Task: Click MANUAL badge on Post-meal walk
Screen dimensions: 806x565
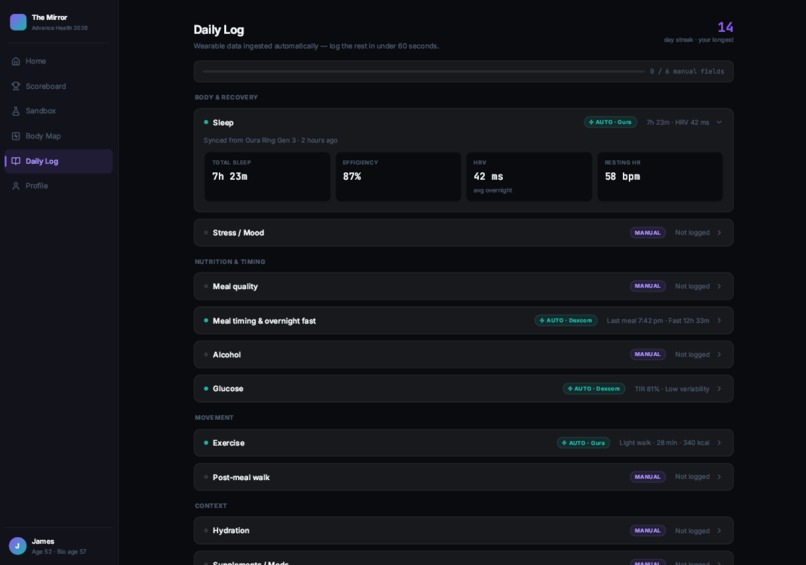Action: pos(647,477)
